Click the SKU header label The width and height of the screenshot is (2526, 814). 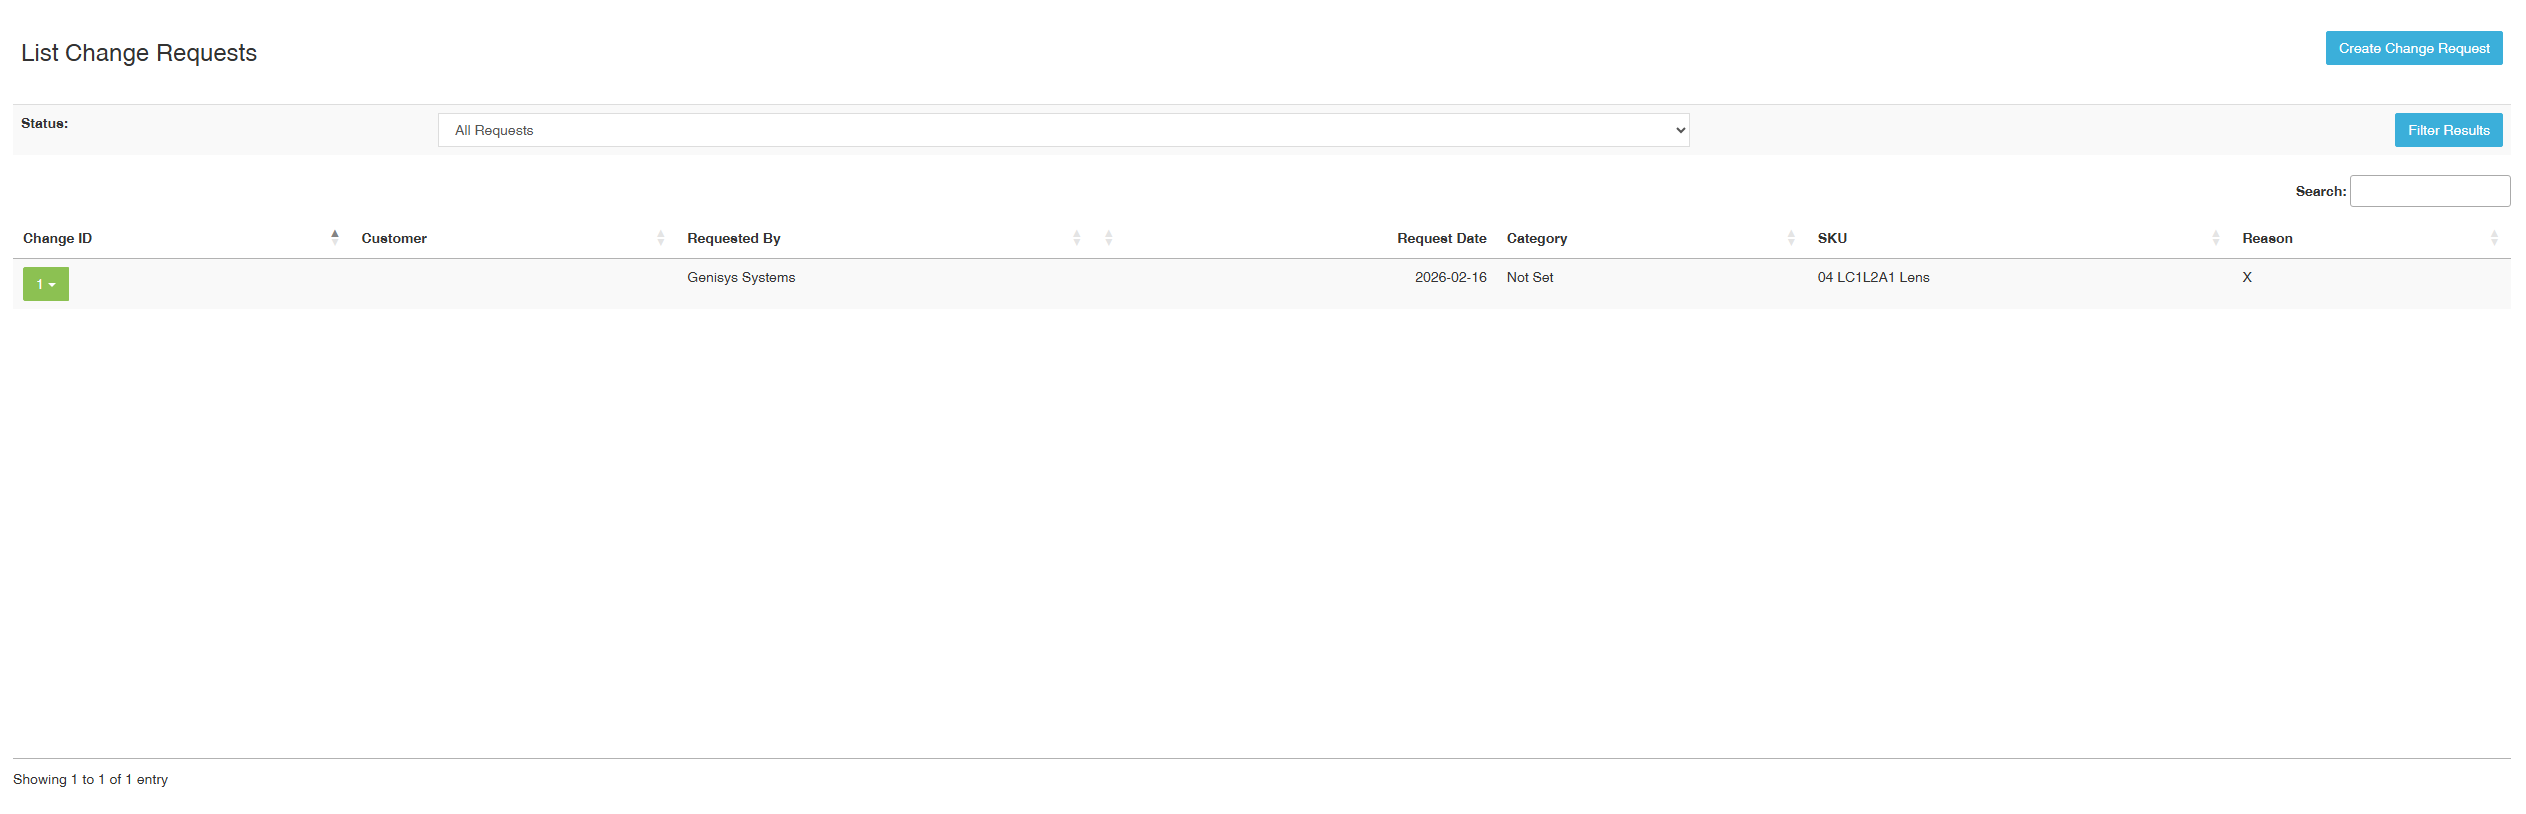tap(1832, 238)
